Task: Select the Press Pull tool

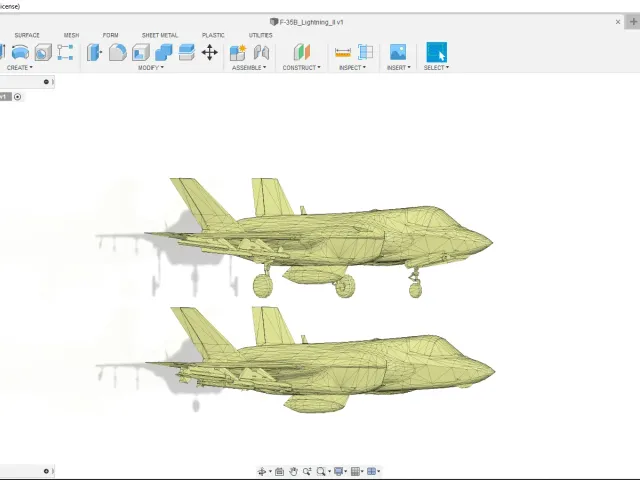Action: [94, 52]
